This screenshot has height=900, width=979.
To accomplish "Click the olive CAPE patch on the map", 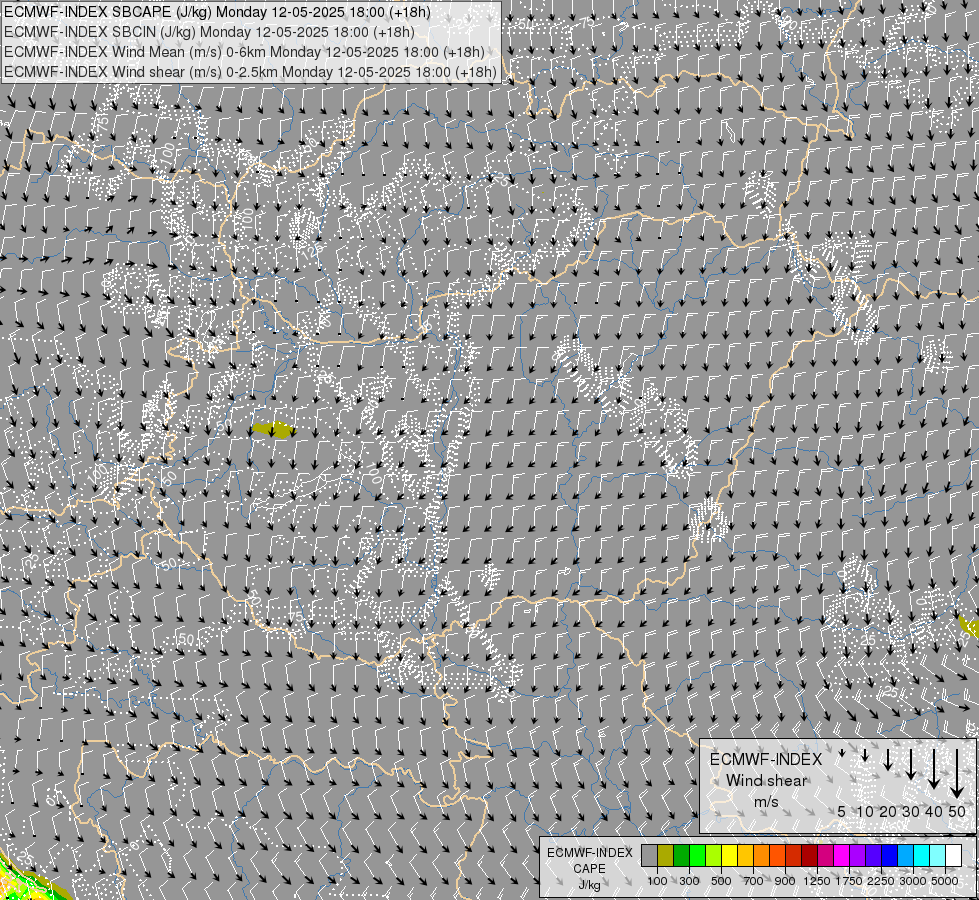I will [x=273, y=430].
